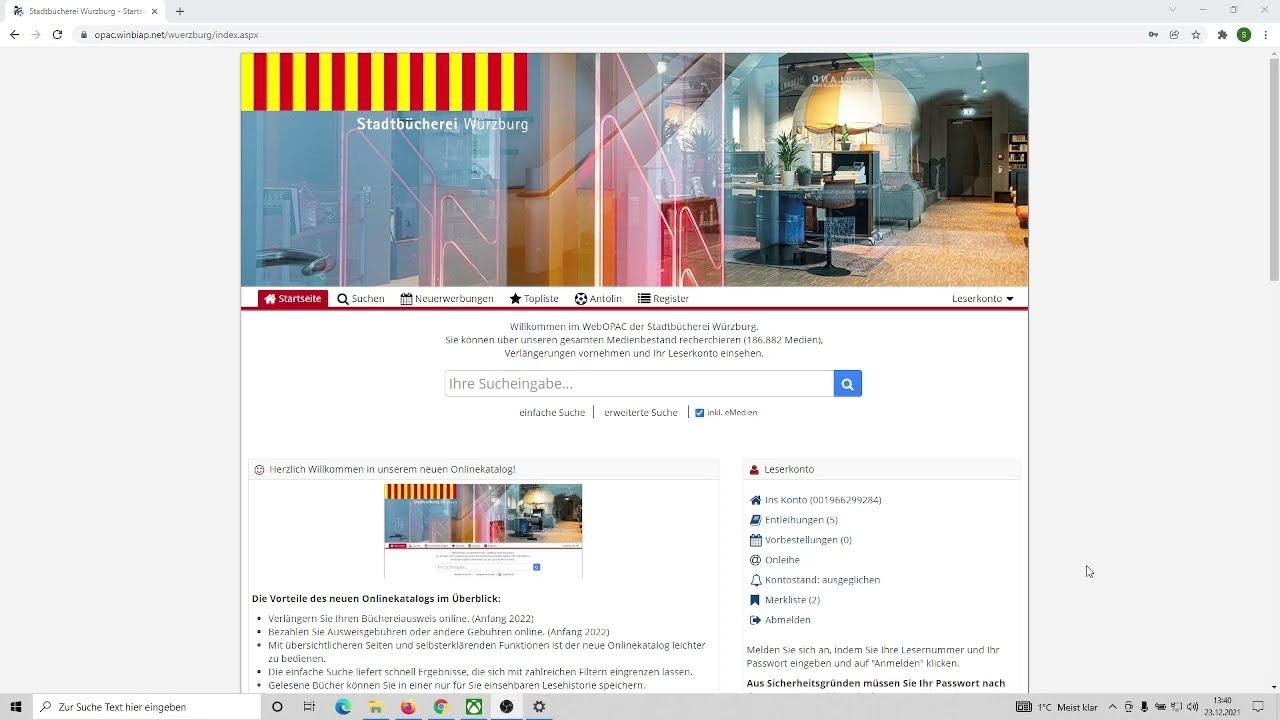Focus the Ihre Sucheingabe search field
Viewport: 1280px width, 720px height.
point(639,384)
